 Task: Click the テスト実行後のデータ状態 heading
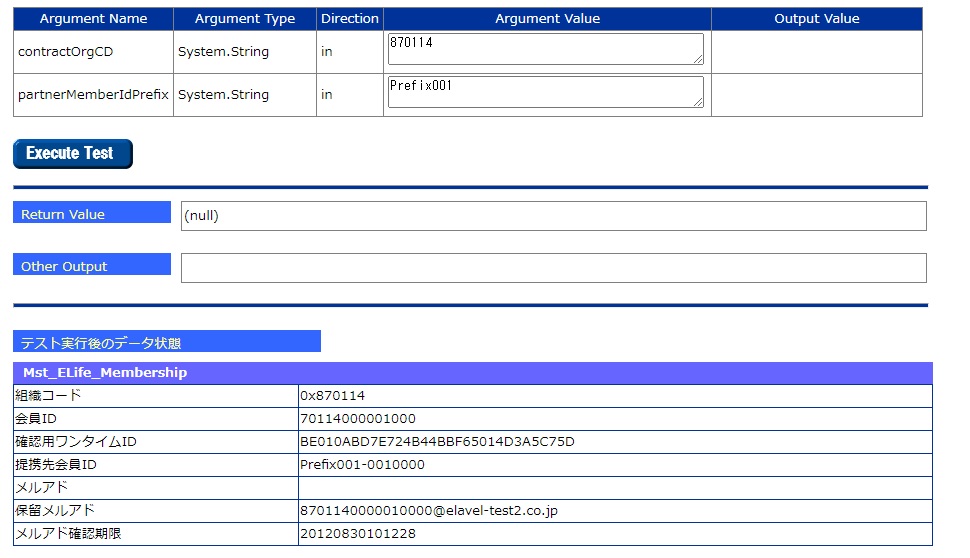pos(167,341)
